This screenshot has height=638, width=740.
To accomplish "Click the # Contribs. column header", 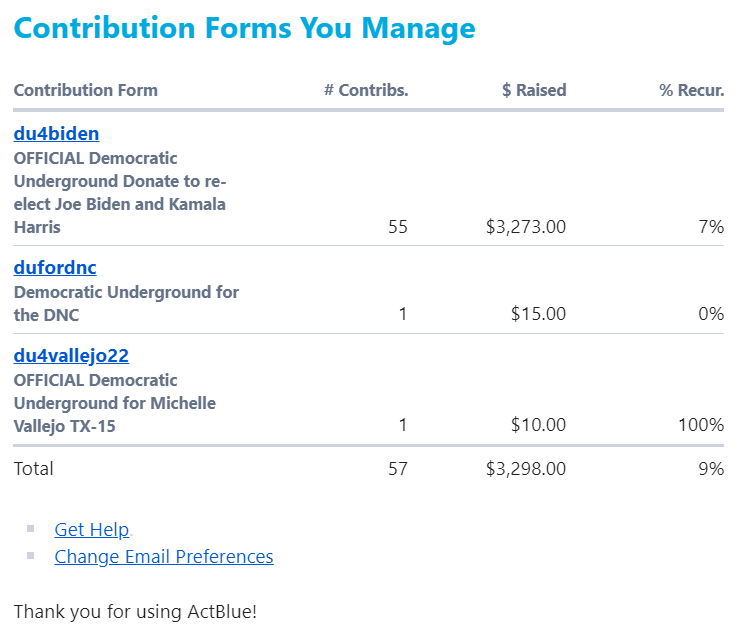I will coord(366,90).
